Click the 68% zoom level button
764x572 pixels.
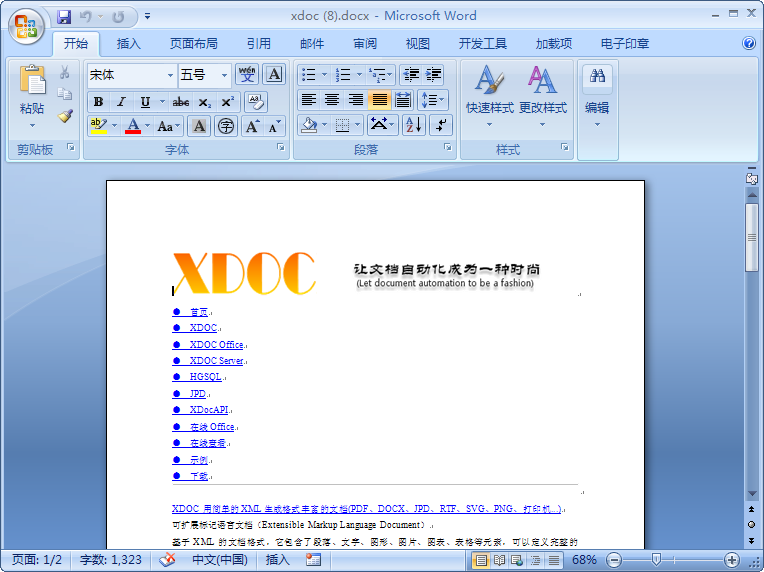[x=584, y=560]
